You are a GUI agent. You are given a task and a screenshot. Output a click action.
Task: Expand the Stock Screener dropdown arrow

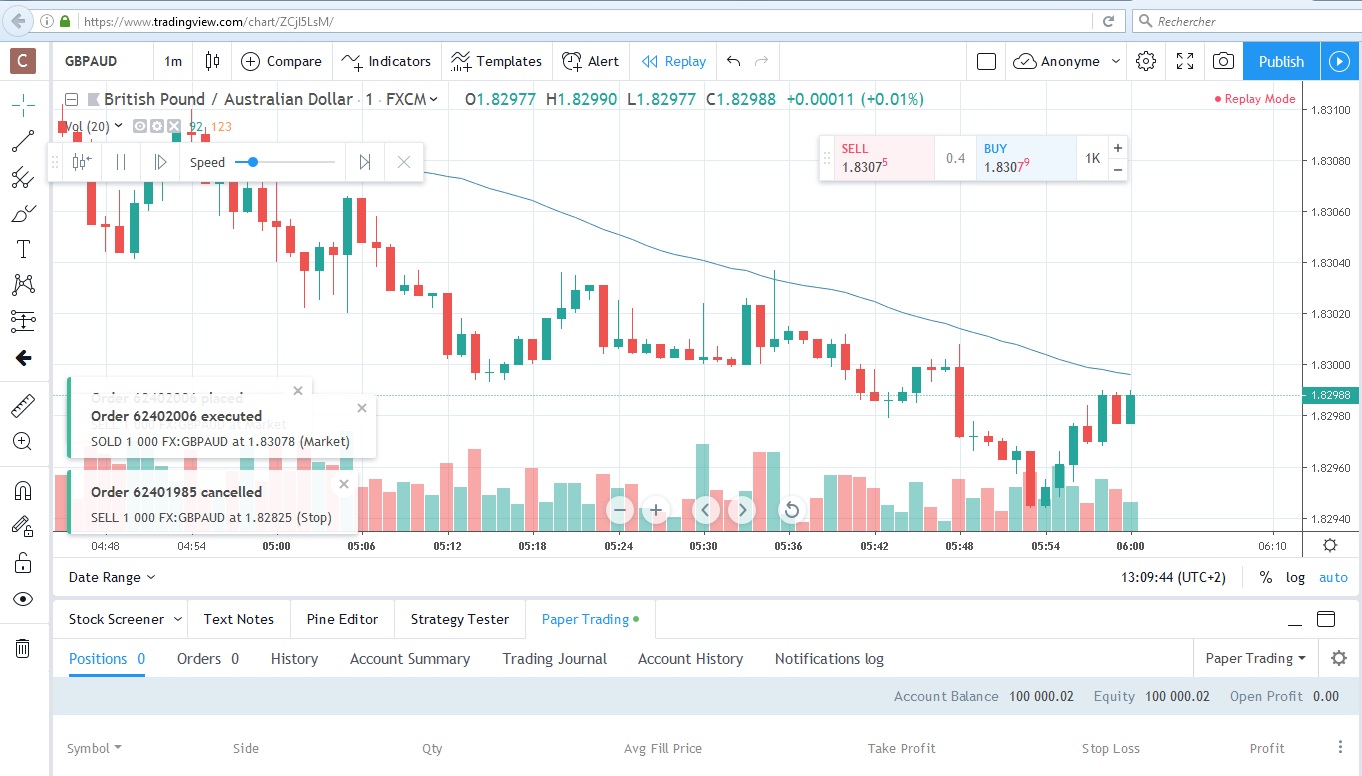coord(178,619)
